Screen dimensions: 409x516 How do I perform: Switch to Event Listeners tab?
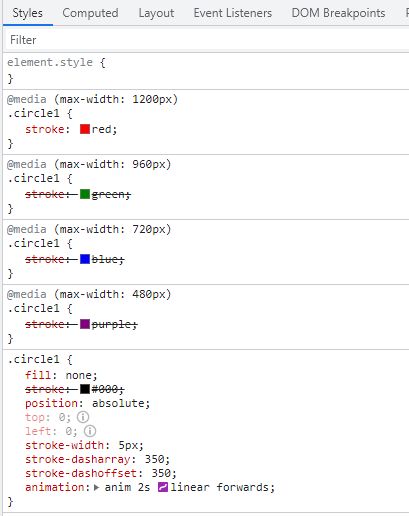coord(233,13)
